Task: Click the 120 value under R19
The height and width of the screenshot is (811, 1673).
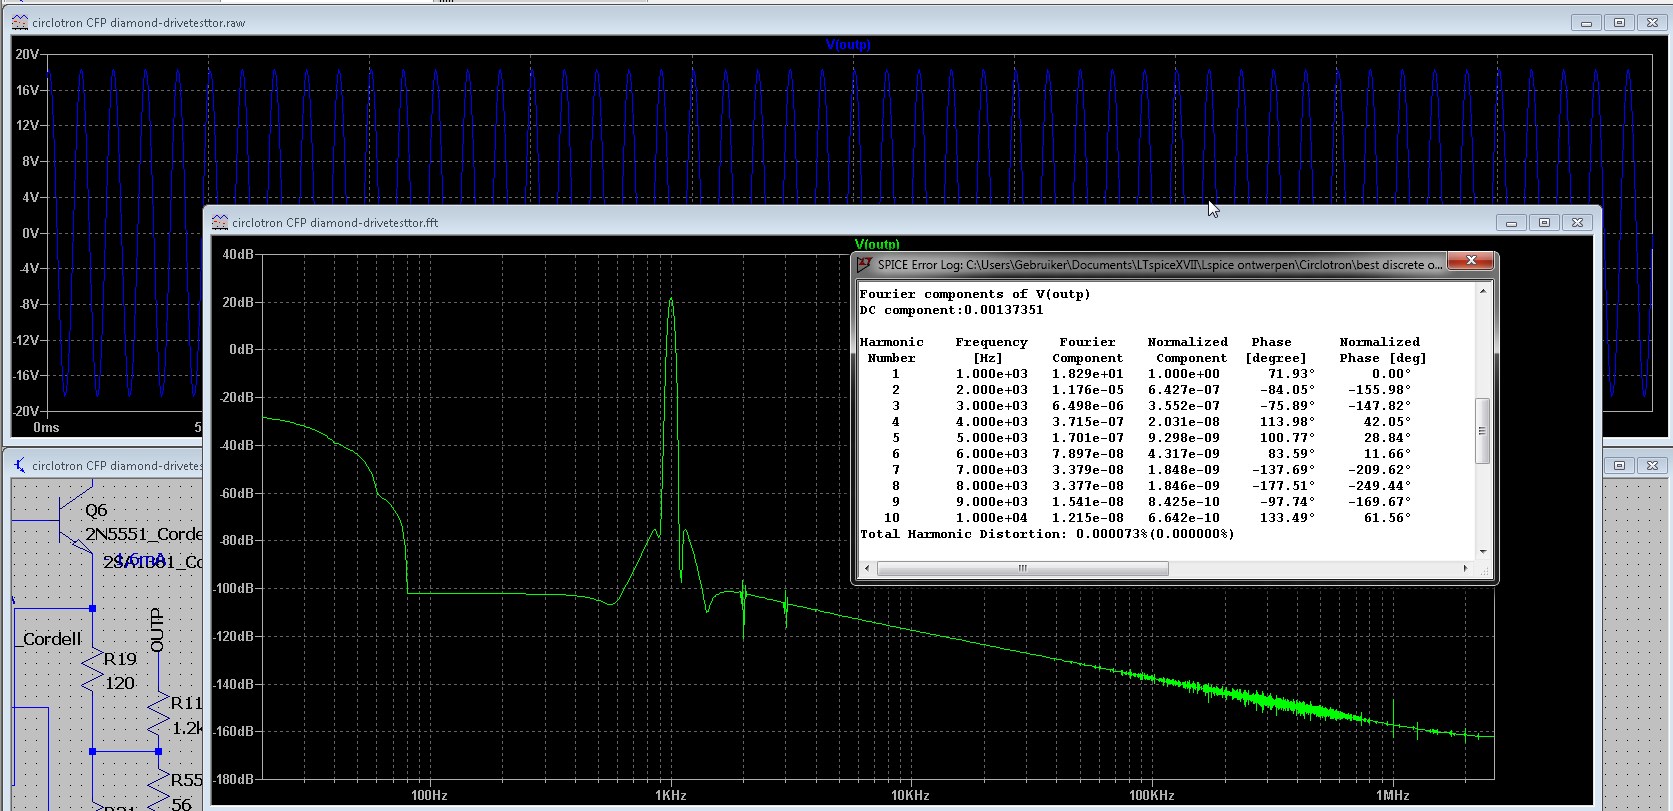Action: click(120, 683)
